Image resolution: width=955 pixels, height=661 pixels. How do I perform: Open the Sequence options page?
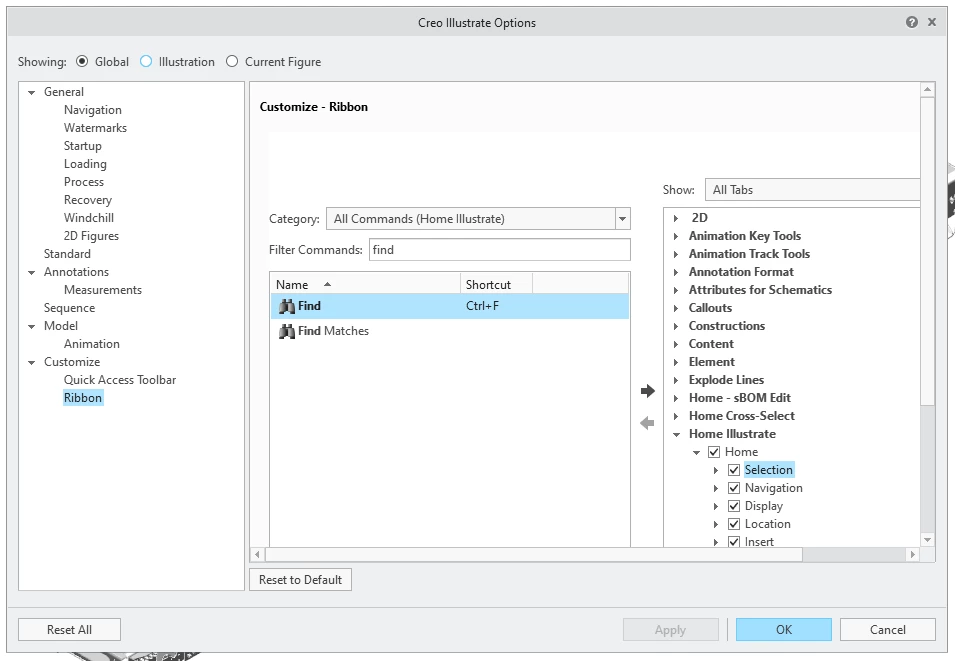[69, 308]
